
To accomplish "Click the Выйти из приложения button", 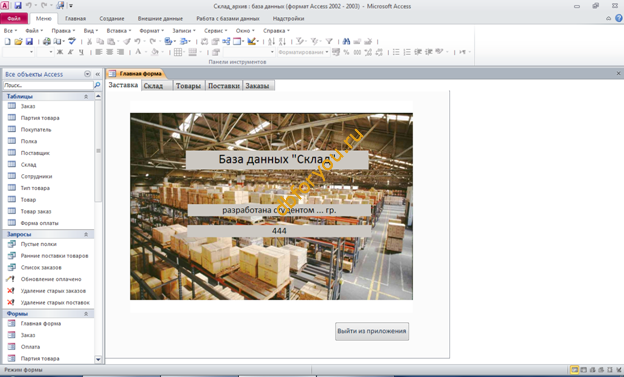I will coord(372,331).
